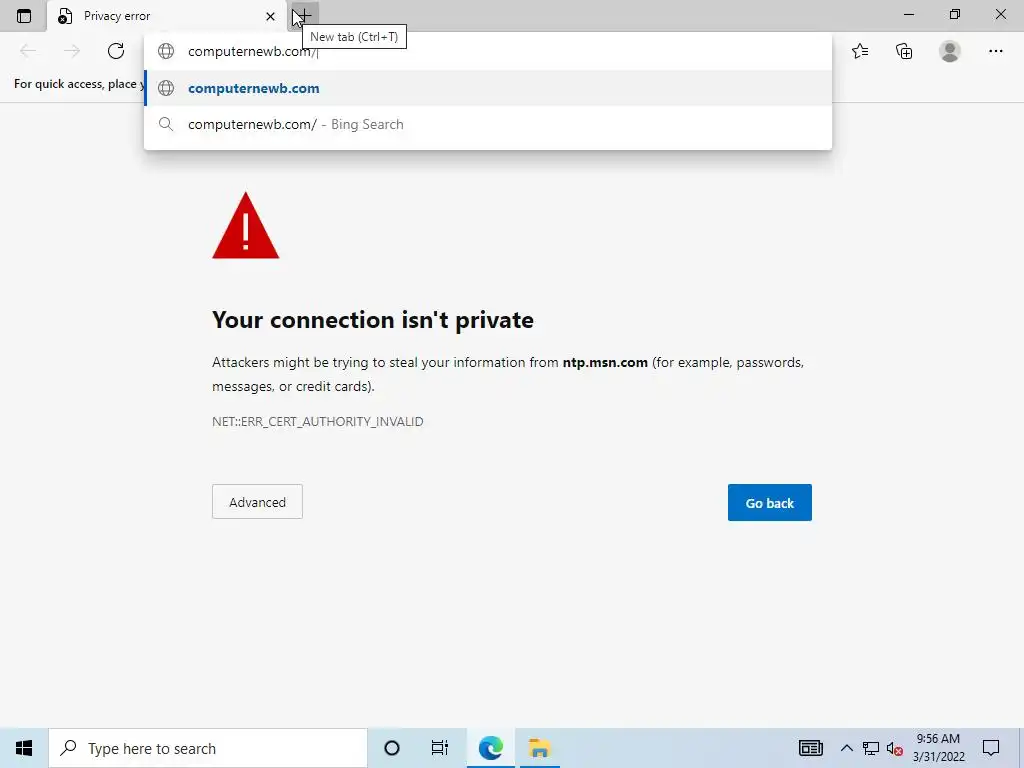Image resolution: width=1024 pixels, height=768 pixels.
Task: Refresh the page with the reload icon
Action: [116, 51]
